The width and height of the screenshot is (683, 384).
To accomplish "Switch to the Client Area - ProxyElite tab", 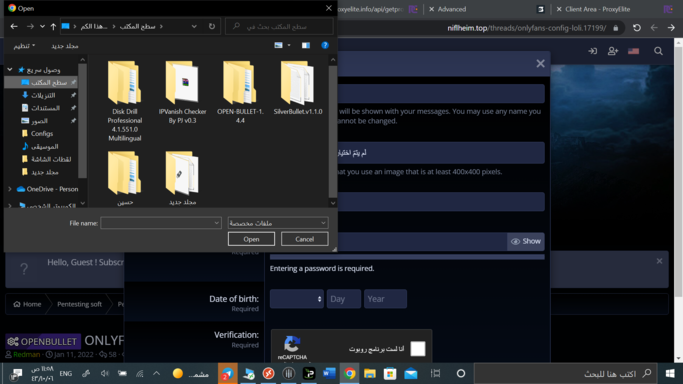I will click(598, 9).
